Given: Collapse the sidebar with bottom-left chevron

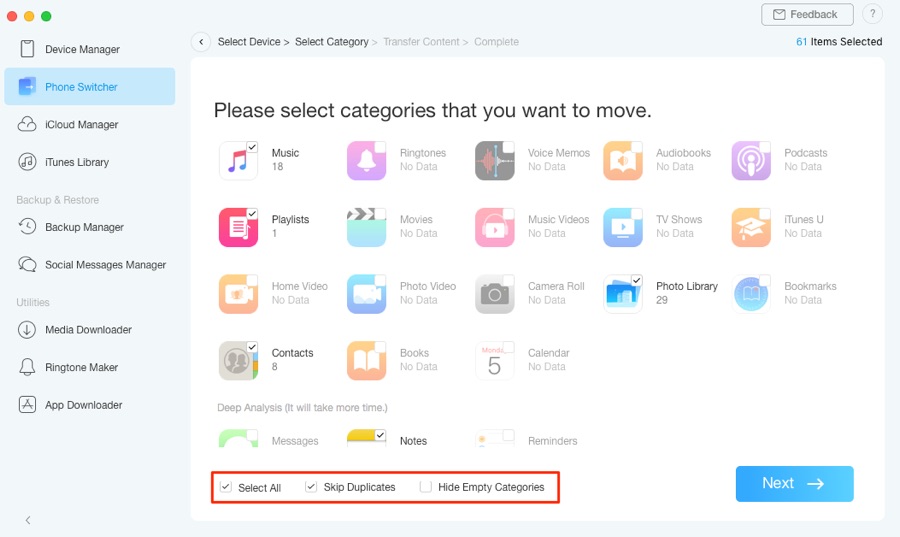Looking at the screenshot, I should click(x=28, y=520).
